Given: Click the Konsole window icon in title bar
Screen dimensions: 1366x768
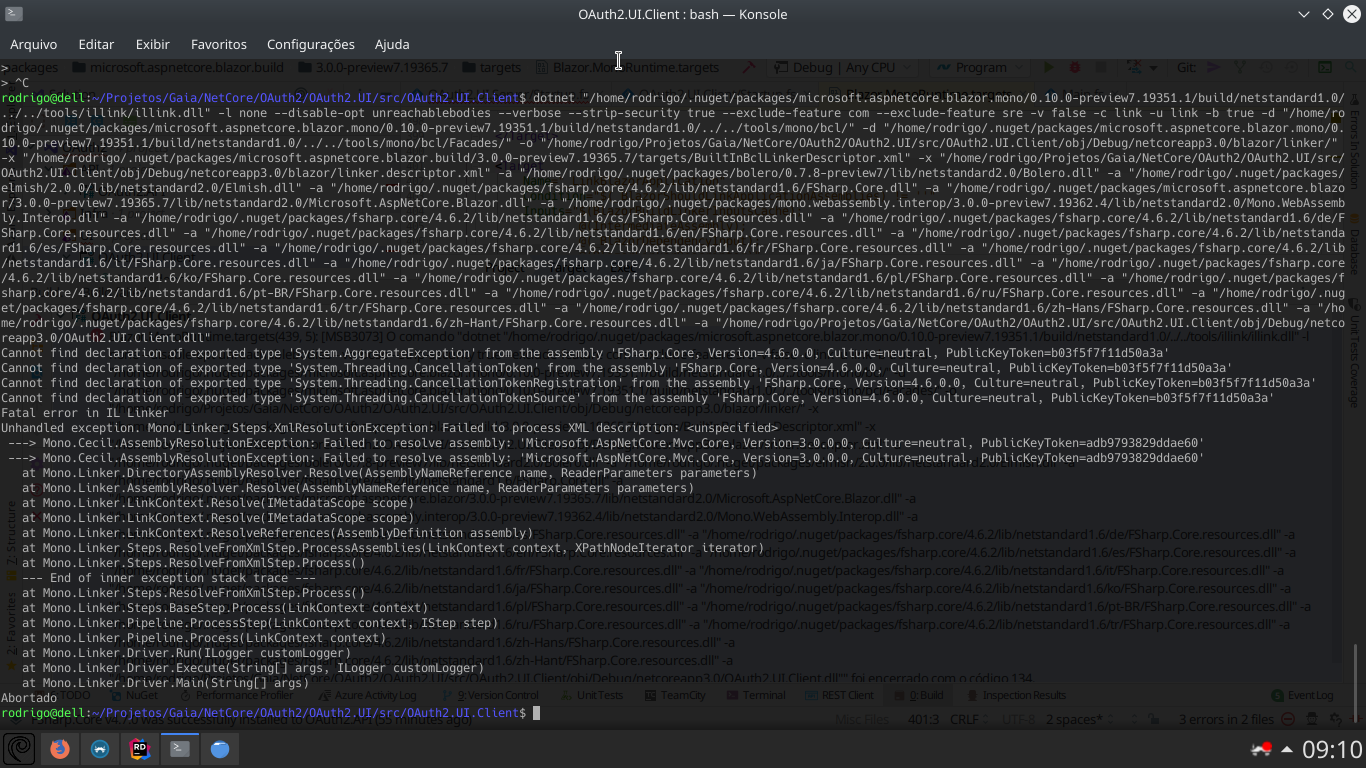Looking at the screenshot, I should click(x=13, y=14).
